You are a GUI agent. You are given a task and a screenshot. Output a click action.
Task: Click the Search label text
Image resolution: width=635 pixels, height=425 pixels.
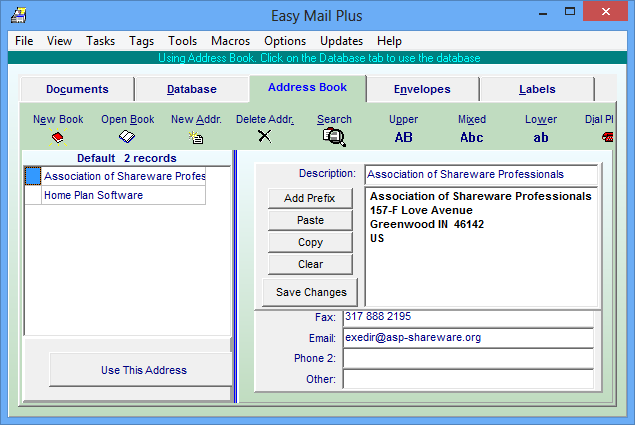pyautogui.click(x=334, y=120)
